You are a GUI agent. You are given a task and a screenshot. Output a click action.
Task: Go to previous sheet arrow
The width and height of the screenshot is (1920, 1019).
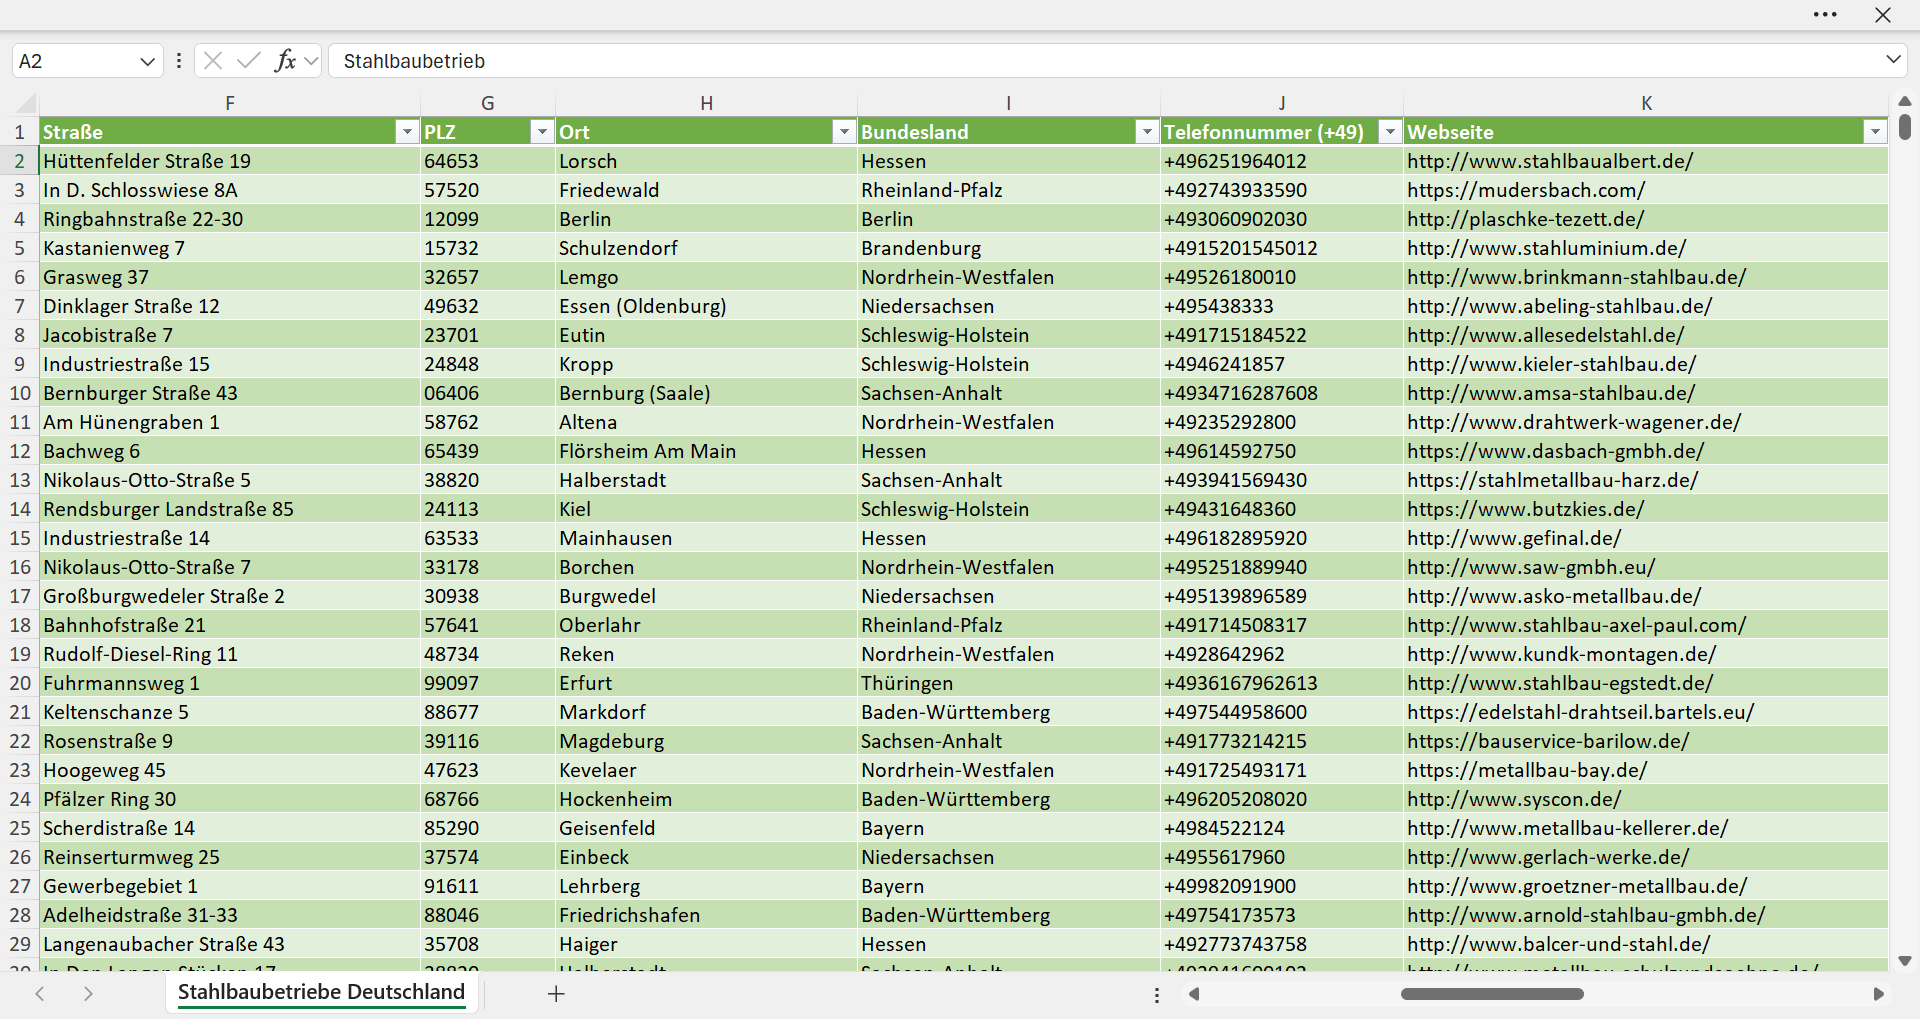40,994
